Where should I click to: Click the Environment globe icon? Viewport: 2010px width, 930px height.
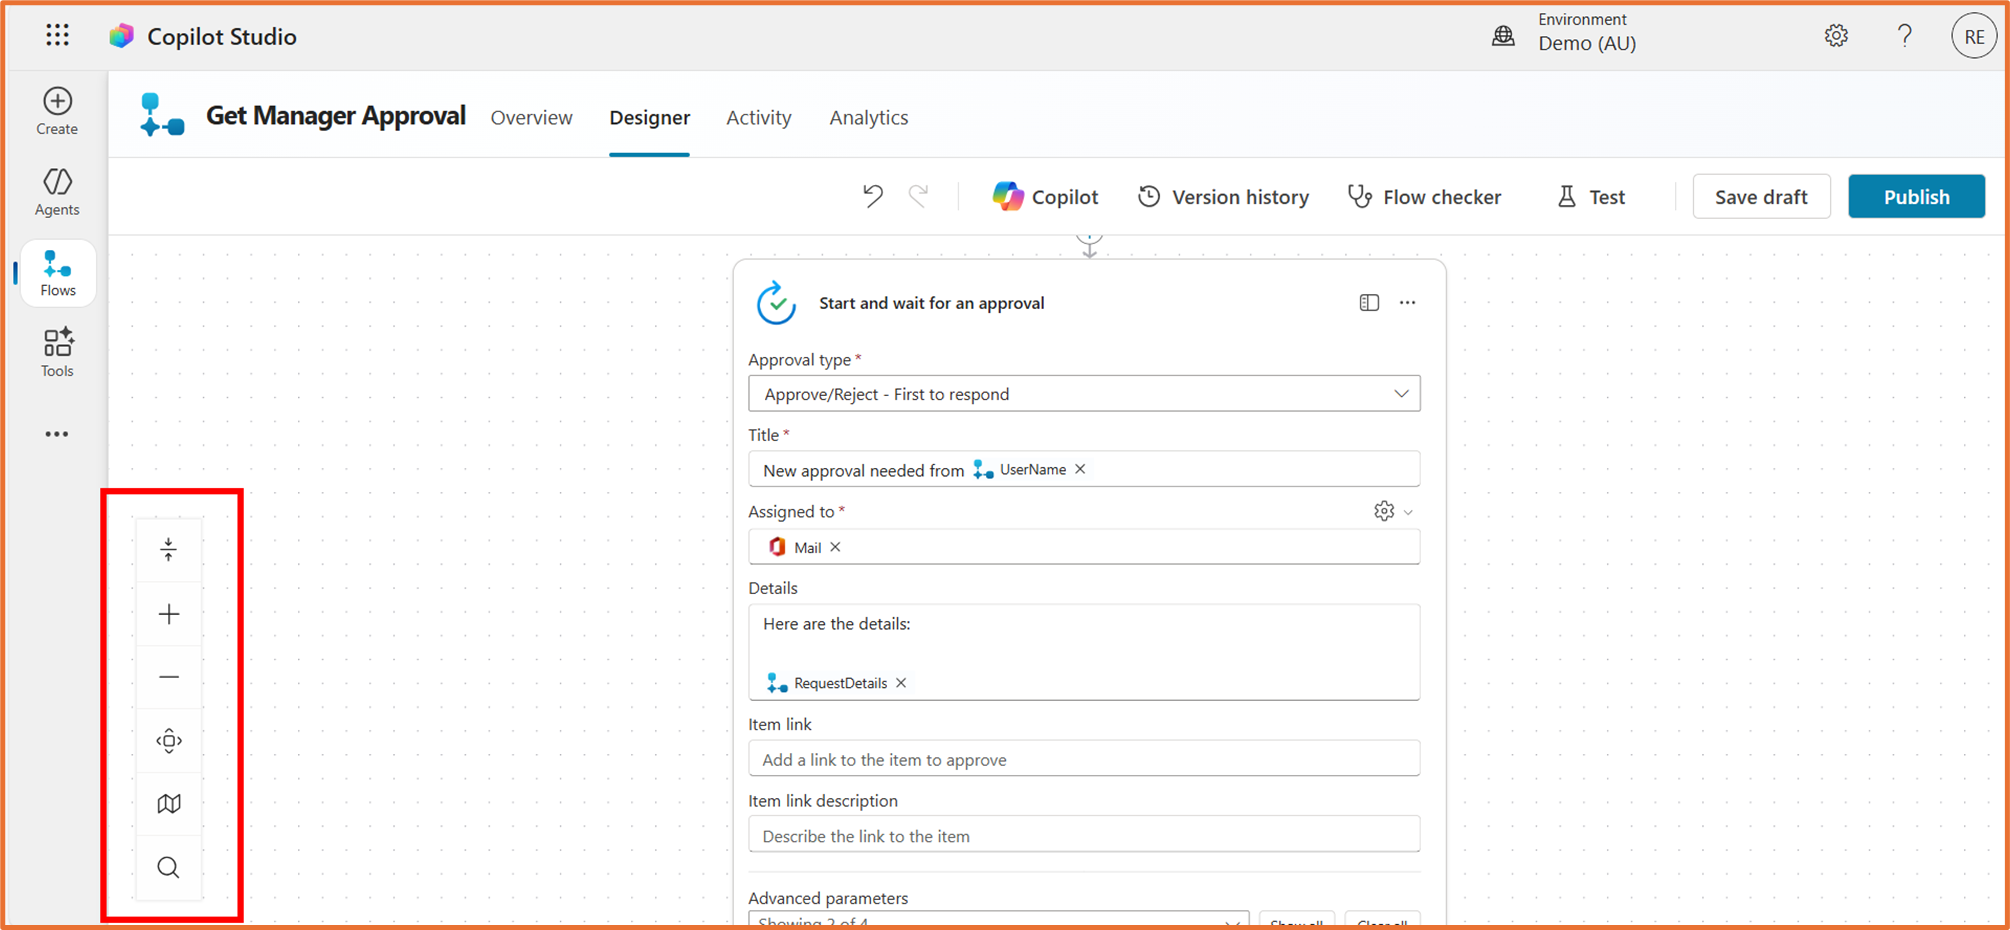[1503, 36]
